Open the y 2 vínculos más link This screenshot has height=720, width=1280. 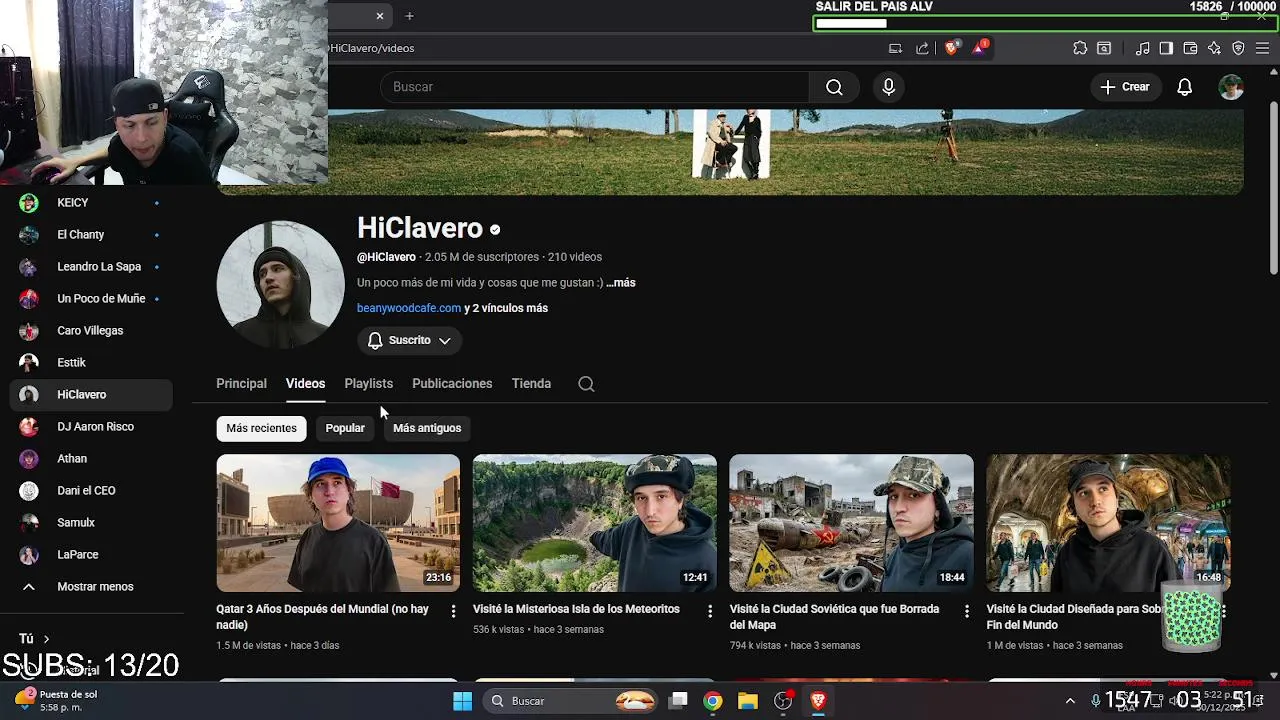[x=506, y=308]
